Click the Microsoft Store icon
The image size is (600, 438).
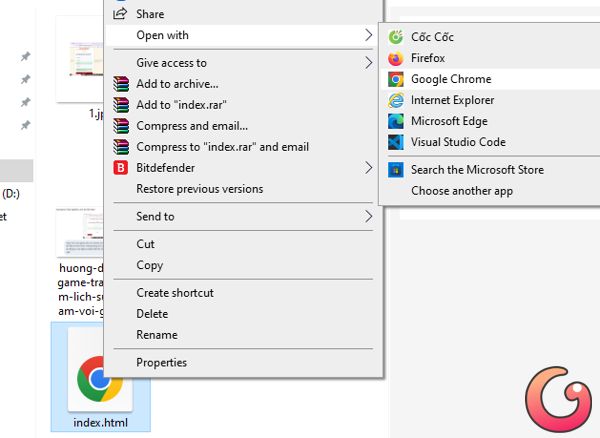pos(395,170)
